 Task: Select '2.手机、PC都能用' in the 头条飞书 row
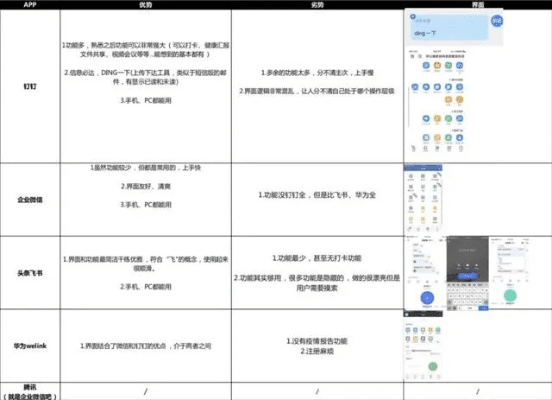click(146, 287)
